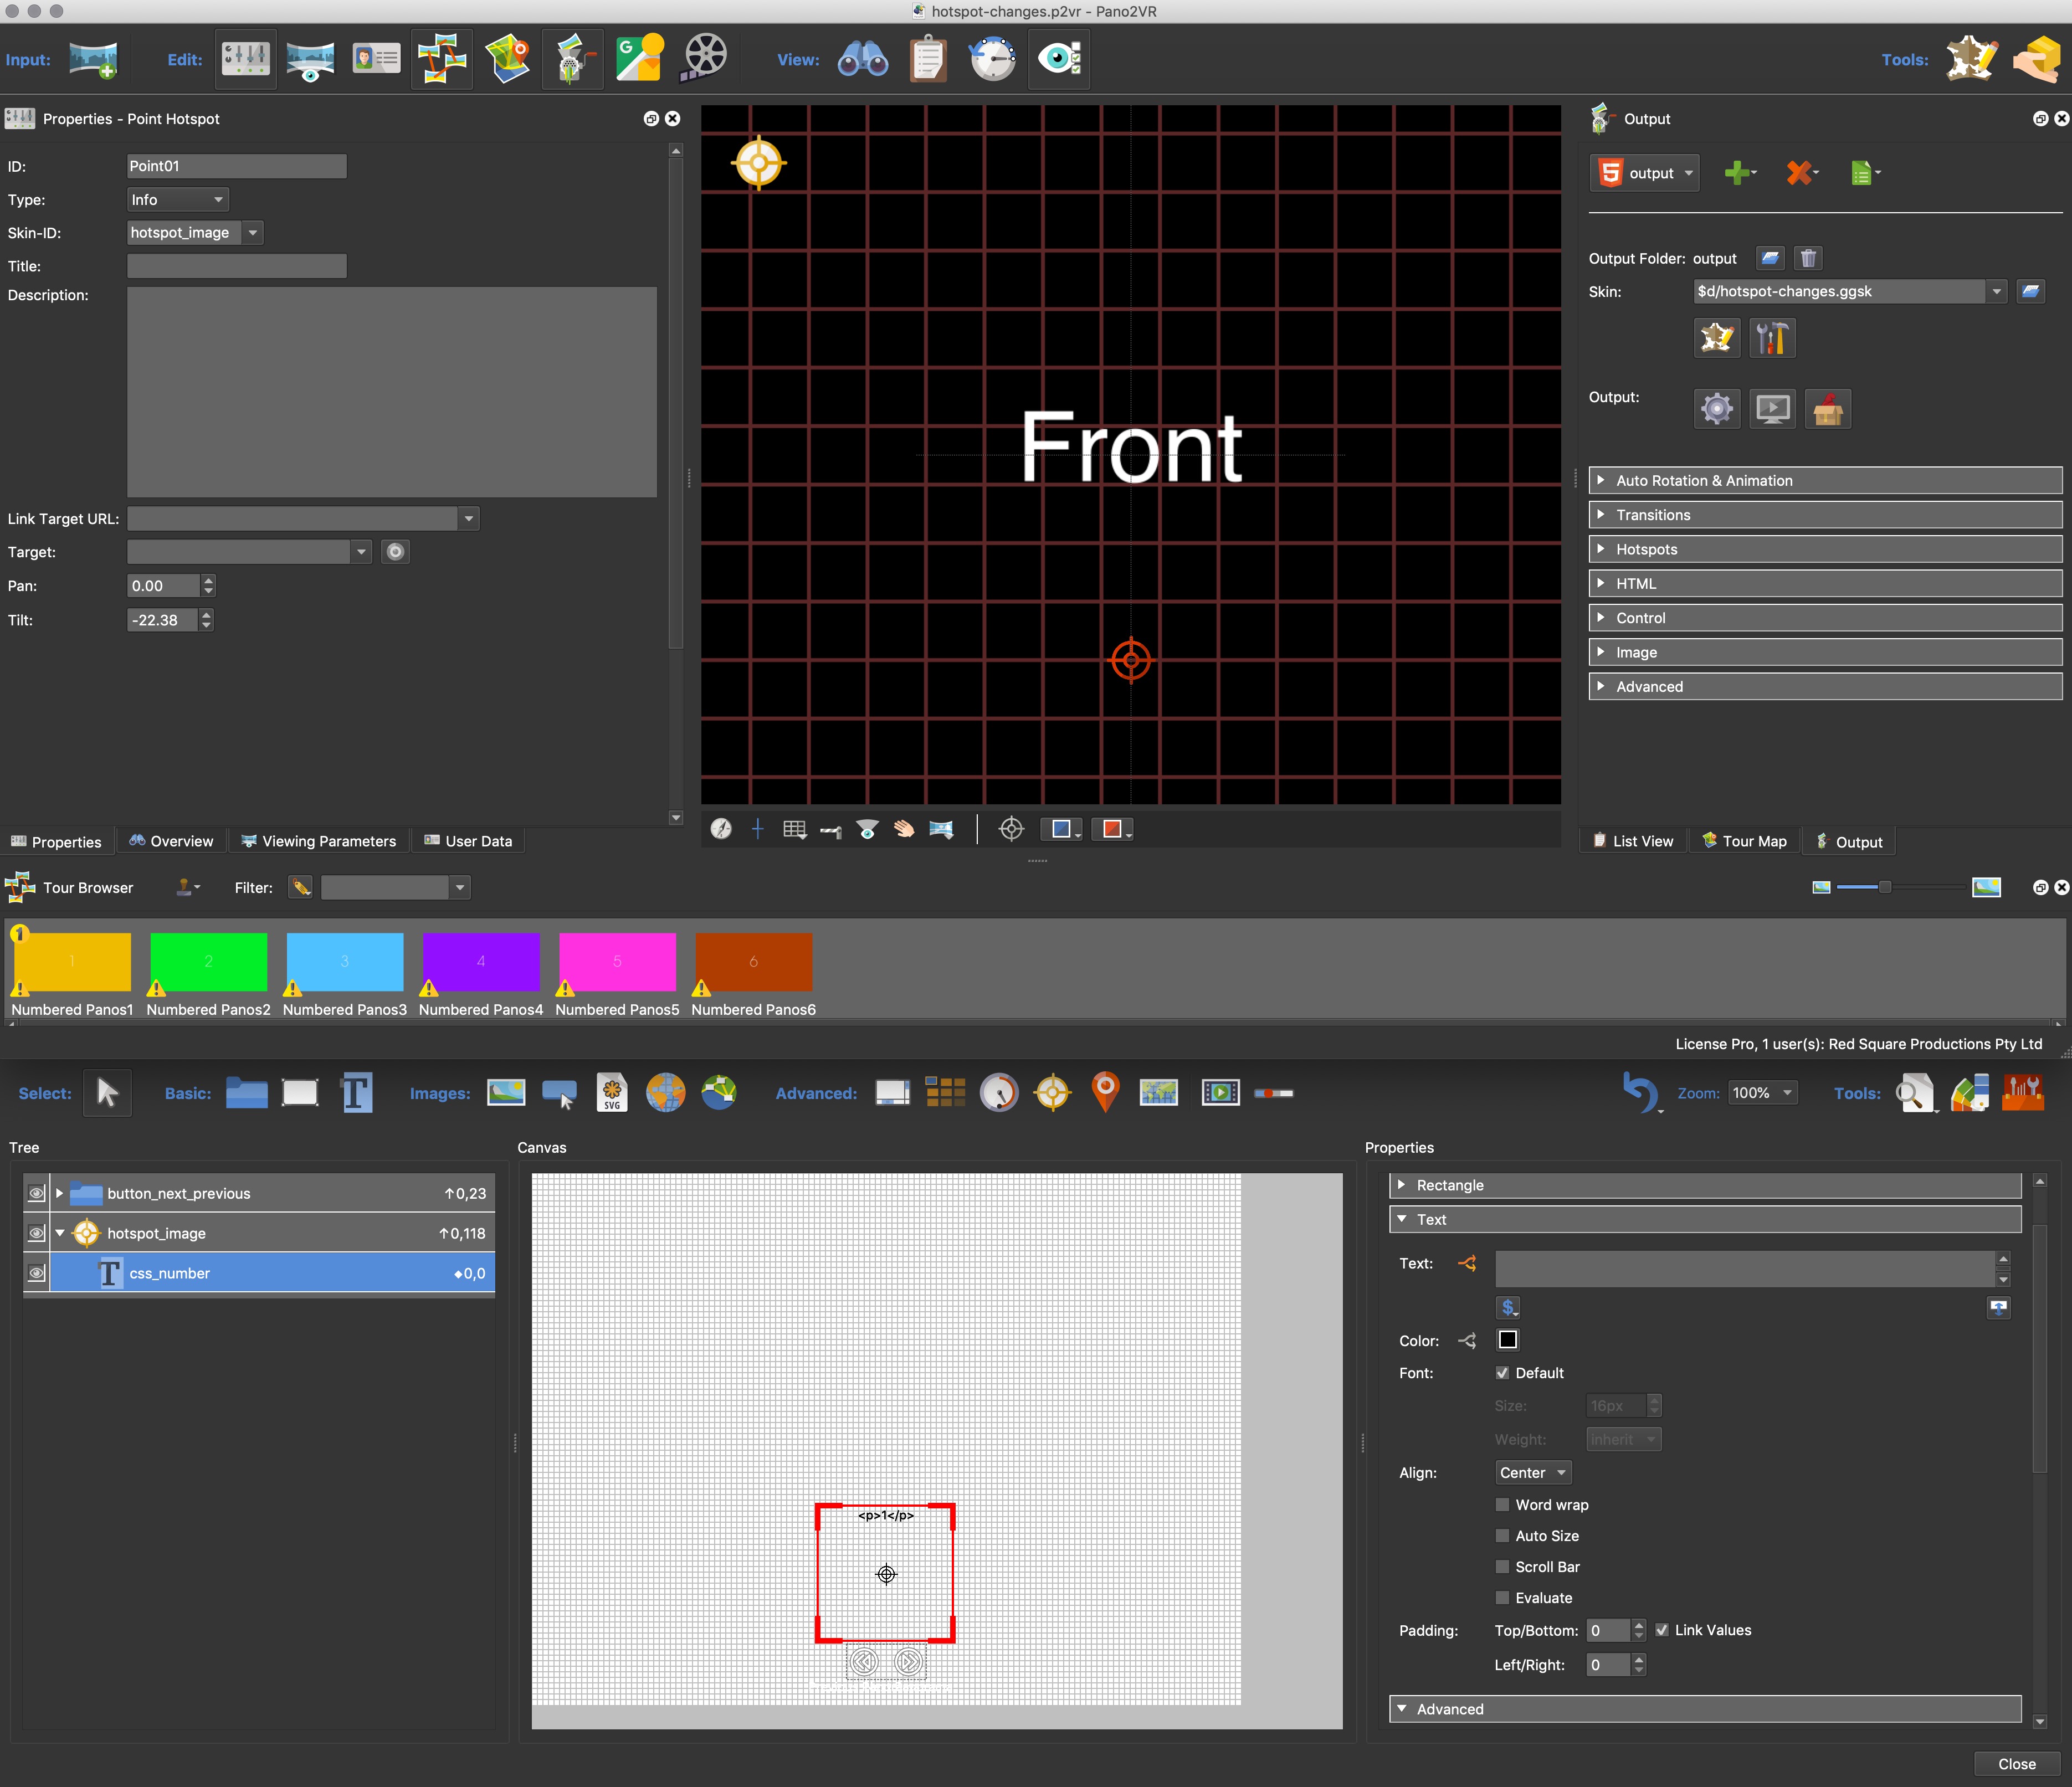Add a Video element to skin
Viewport: 2072px width, 1787px height.
(1220, 1093)
